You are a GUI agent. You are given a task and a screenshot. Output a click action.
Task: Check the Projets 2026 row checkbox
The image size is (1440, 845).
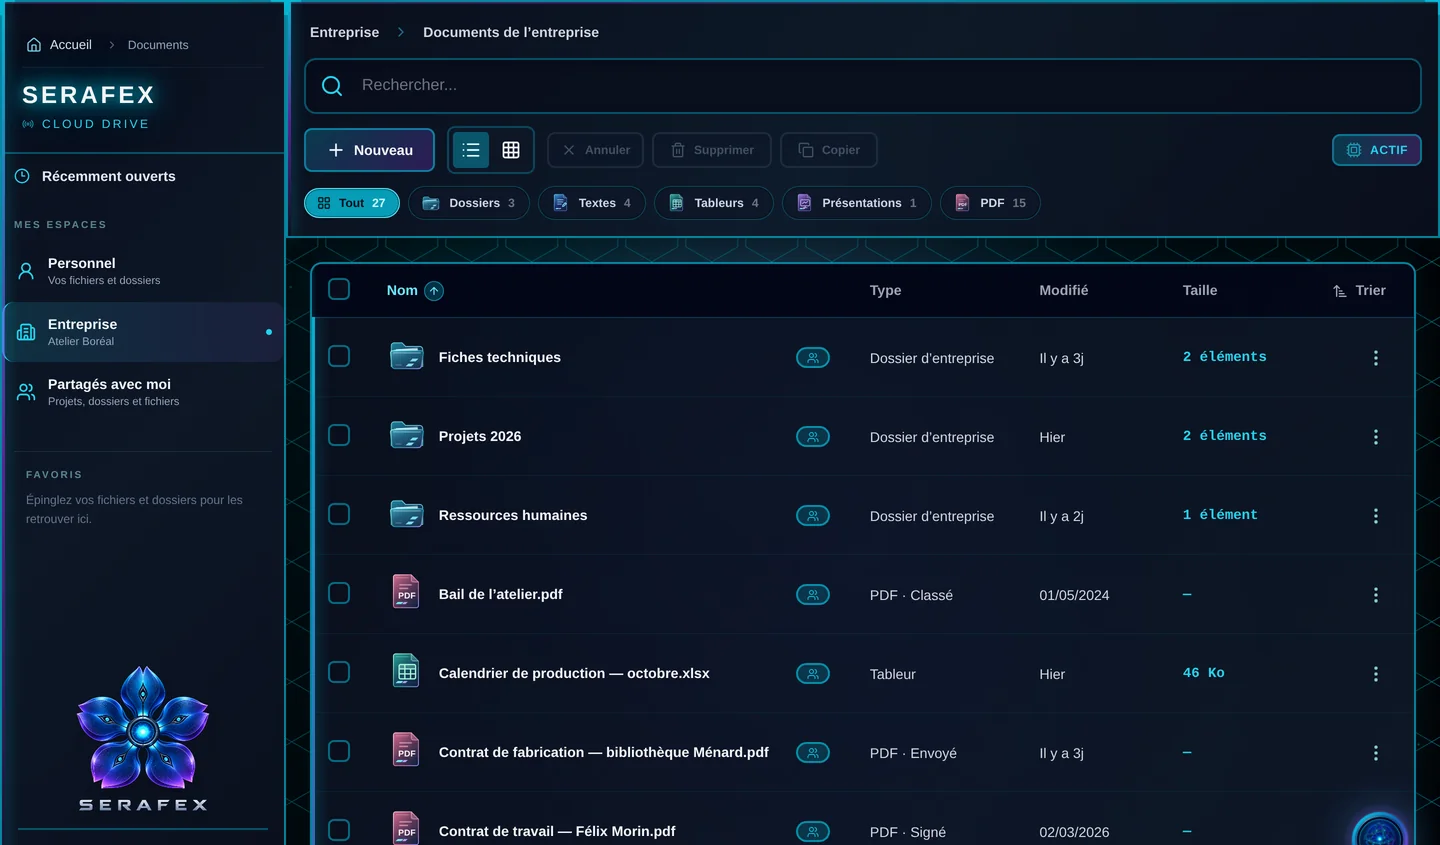[x=339, y=435]
